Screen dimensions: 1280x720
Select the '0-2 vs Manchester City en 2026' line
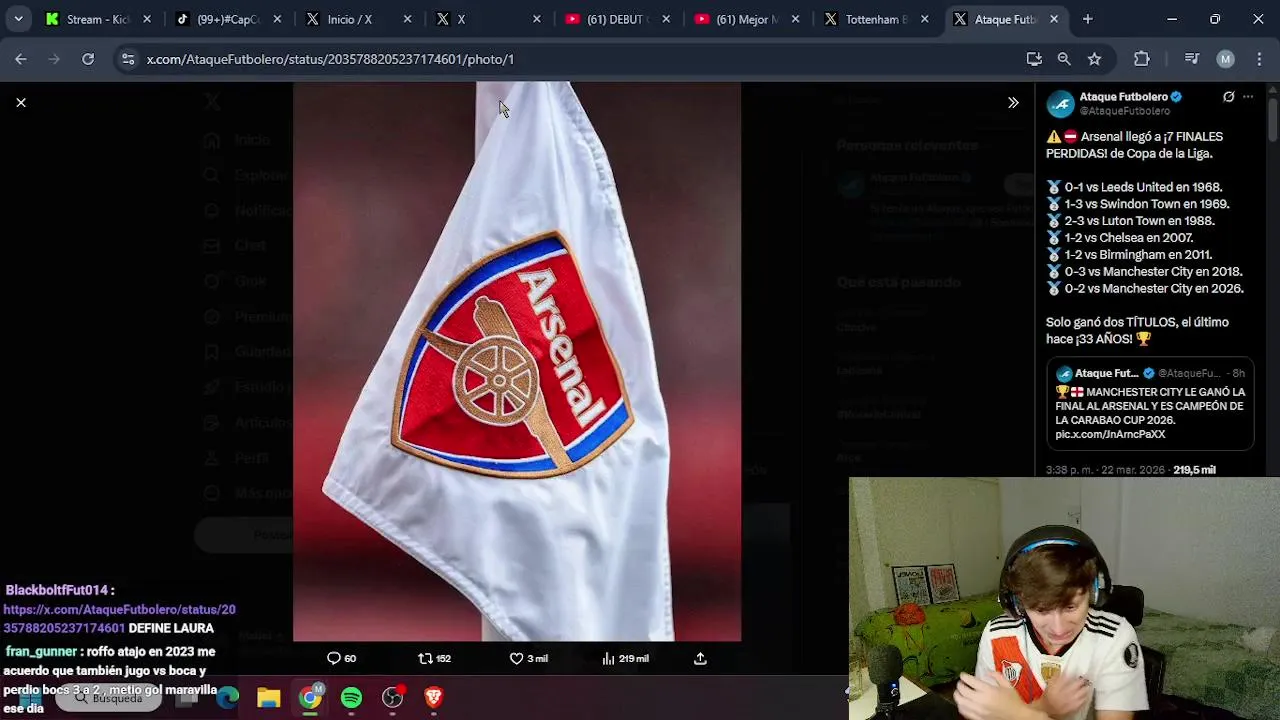1145,289
